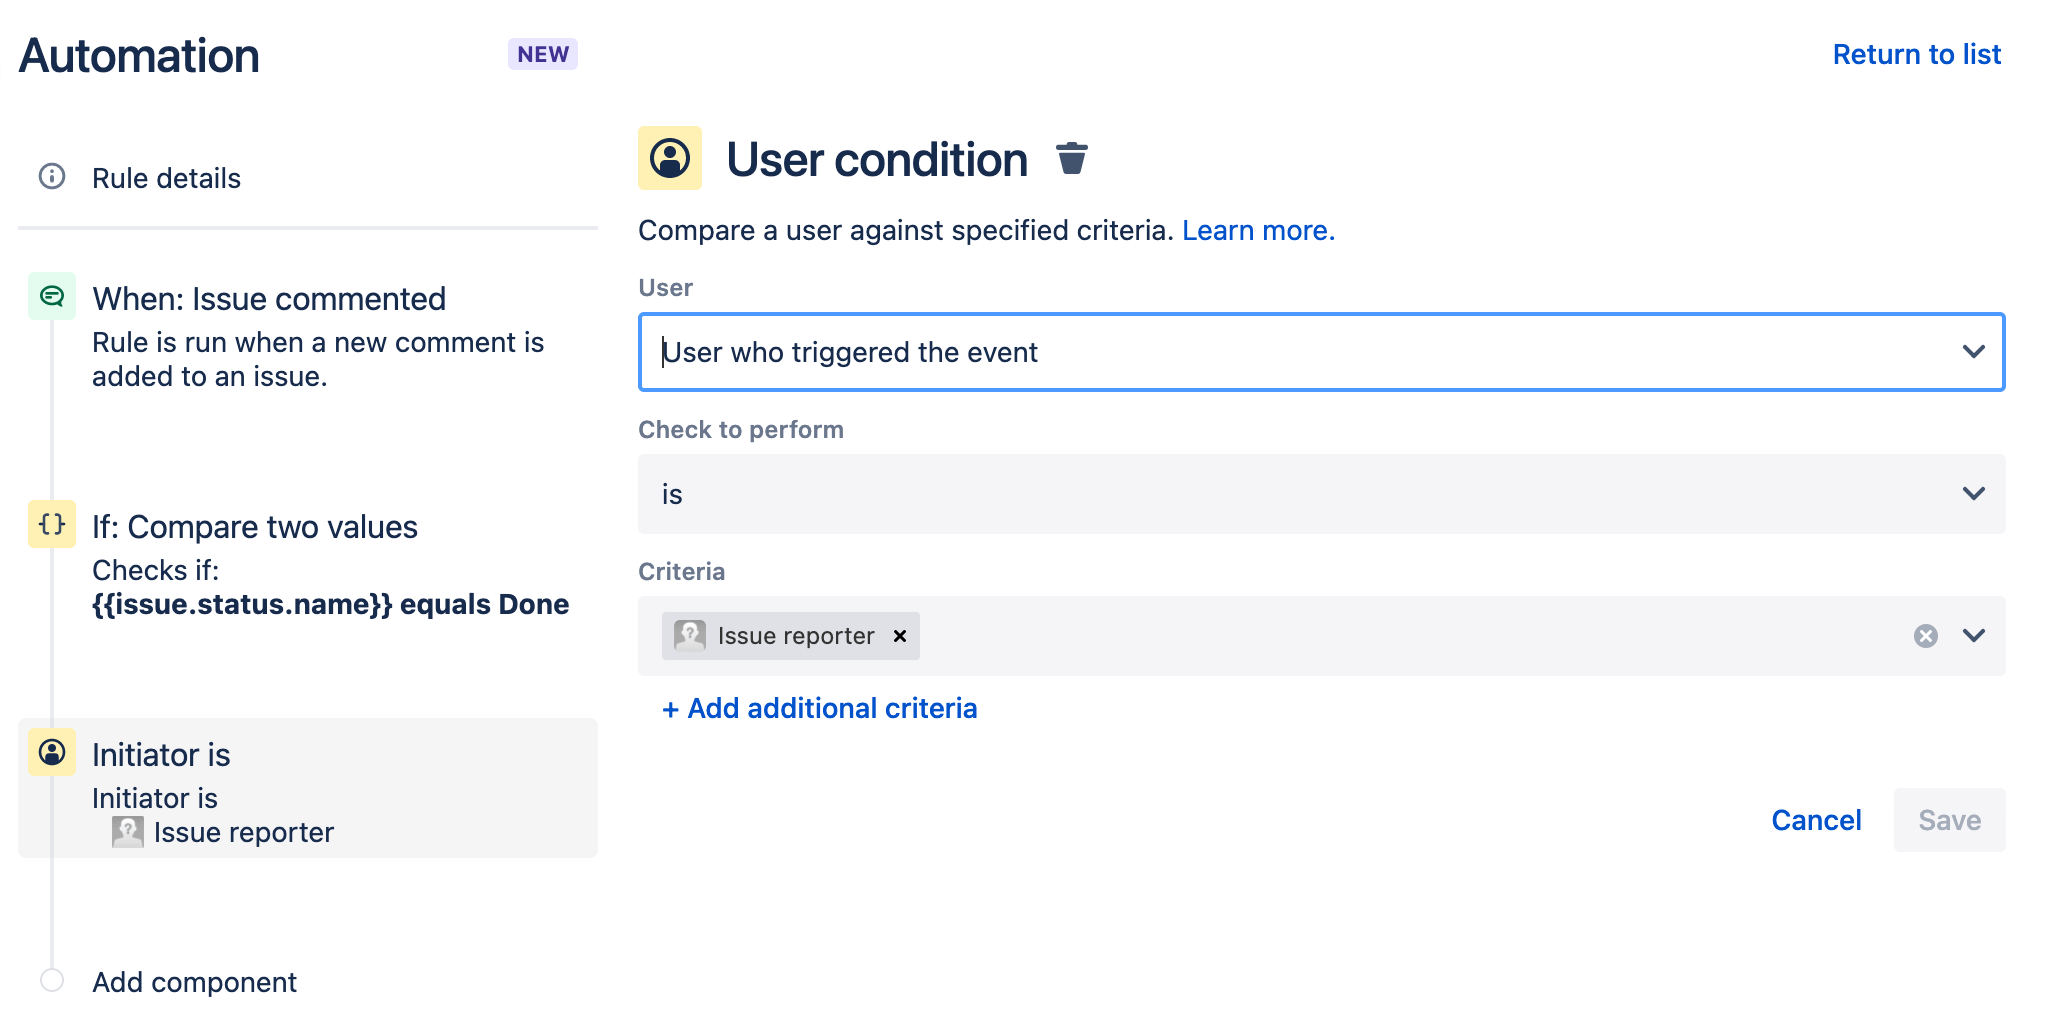
Task: Delete the User condition using the trash icon
Action: point(1071,158)
